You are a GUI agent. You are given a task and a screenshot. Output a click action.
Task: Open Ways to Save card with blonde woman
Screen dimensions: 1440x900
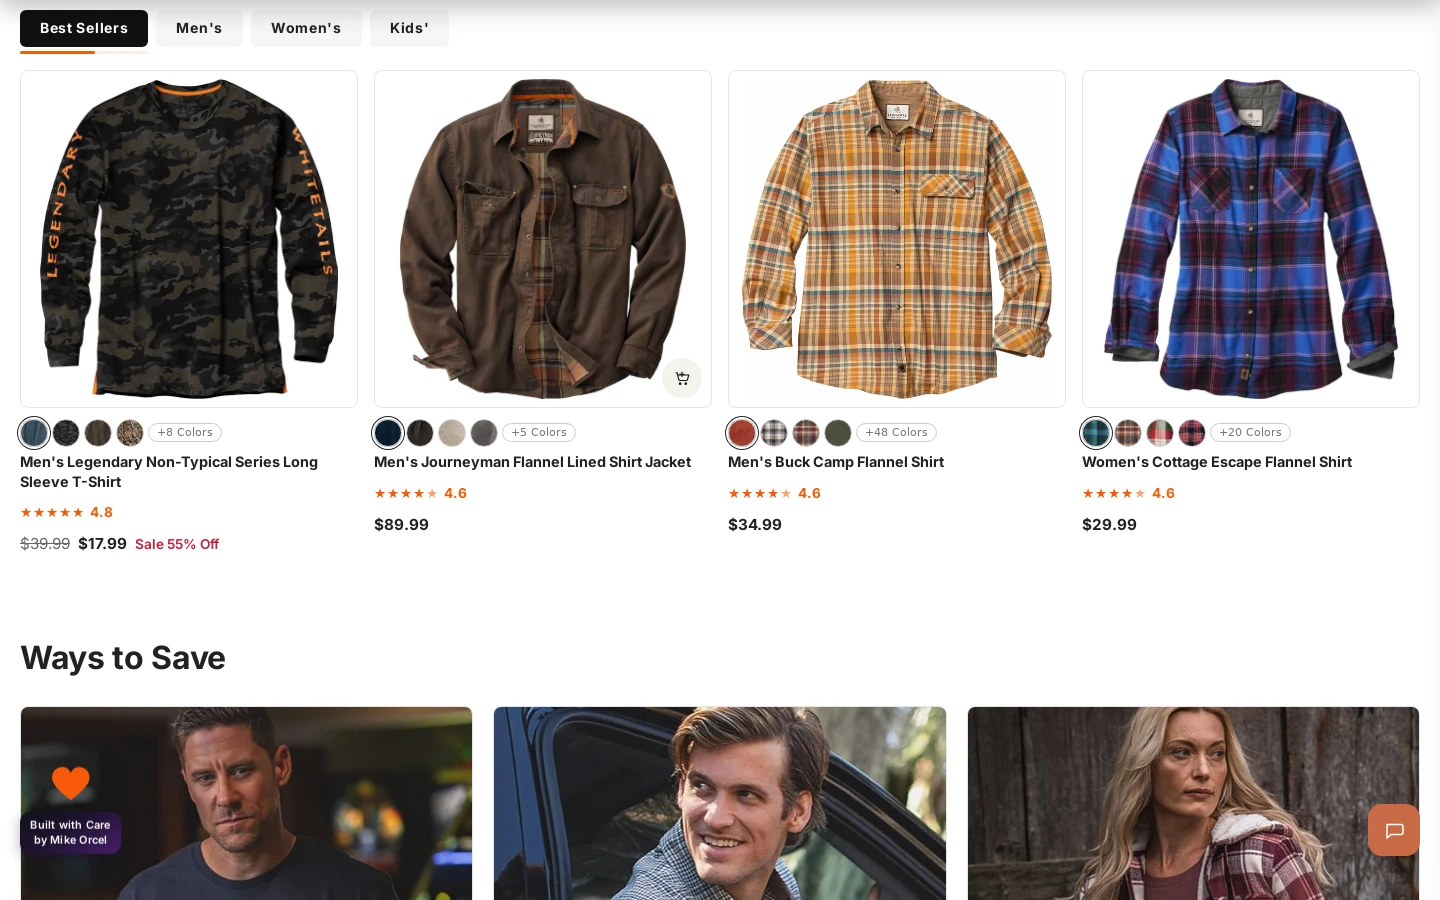point(1193,804)
